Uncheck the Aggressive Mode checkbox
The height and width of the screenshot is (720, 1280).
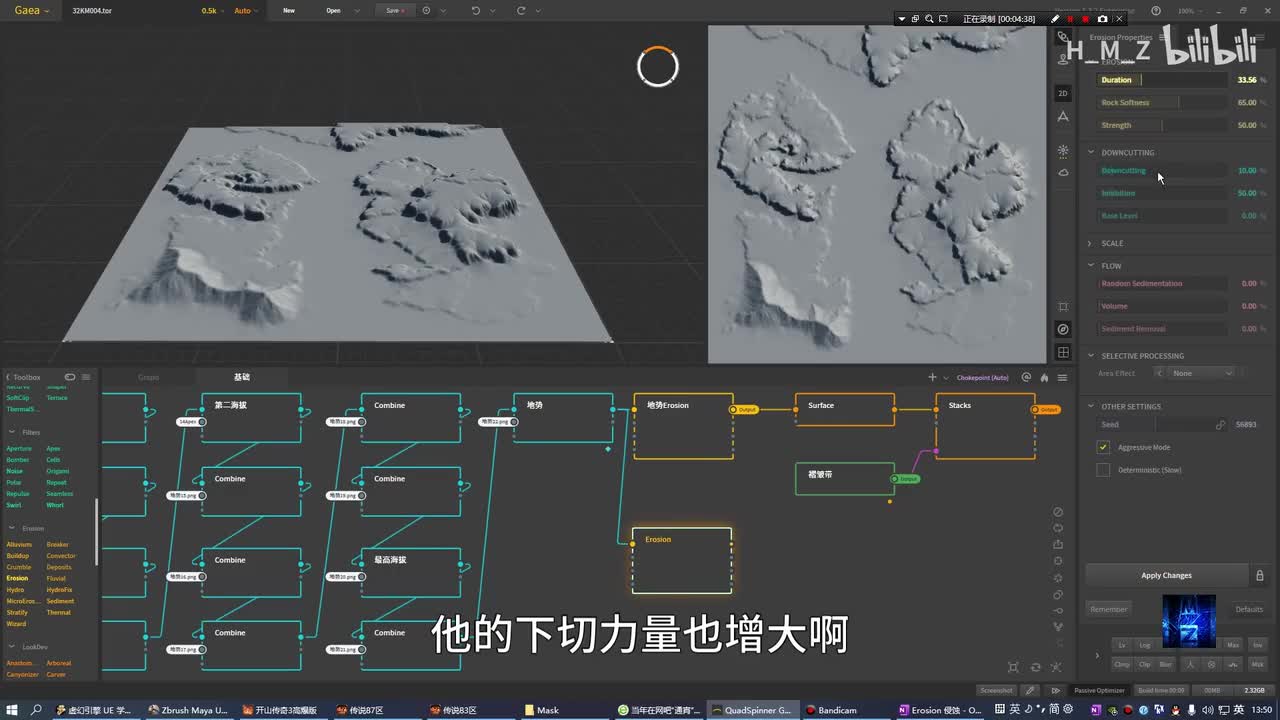(x=1103, y=447)
